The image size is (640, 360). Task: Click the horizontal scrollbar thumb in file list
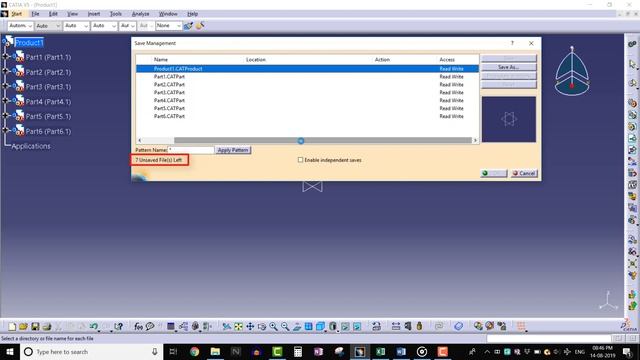tap(322, 140)
